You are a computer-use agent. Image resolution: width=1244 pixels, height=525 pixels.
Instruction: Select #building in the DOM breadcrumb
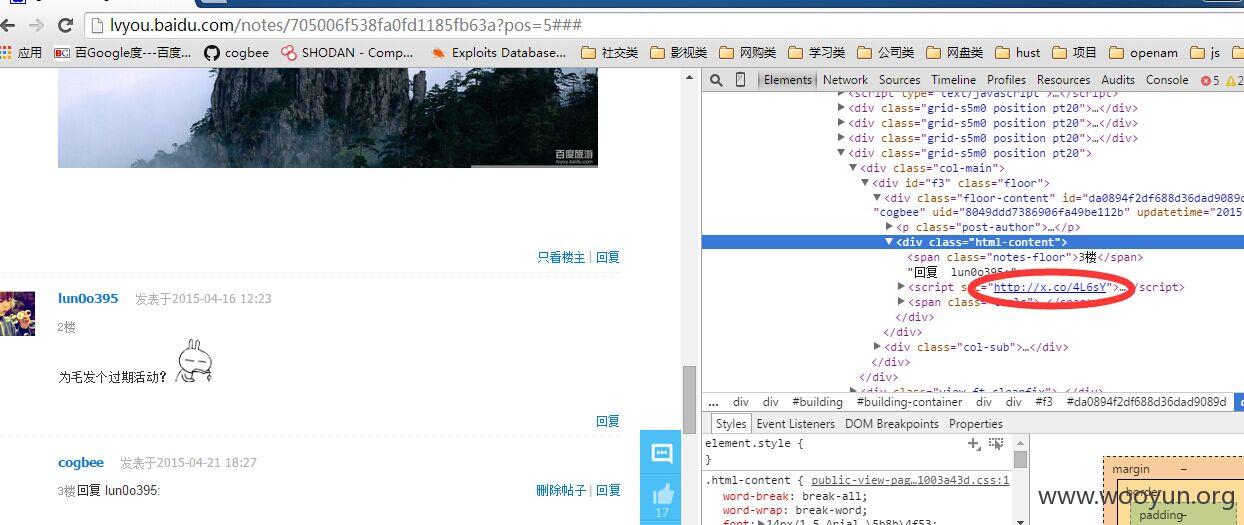818,402
